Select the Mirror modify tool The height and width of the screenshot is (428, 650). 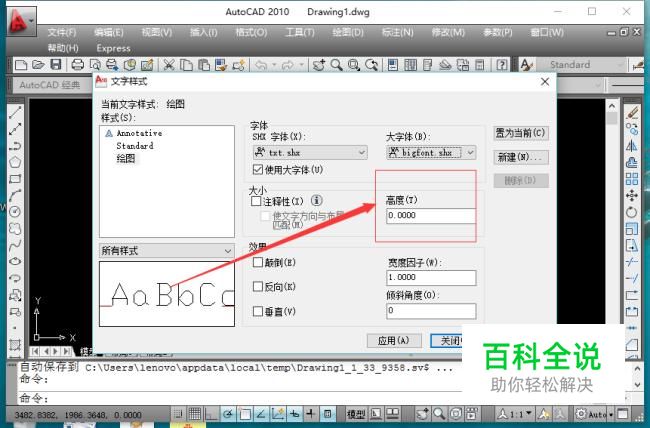(632, 146)
